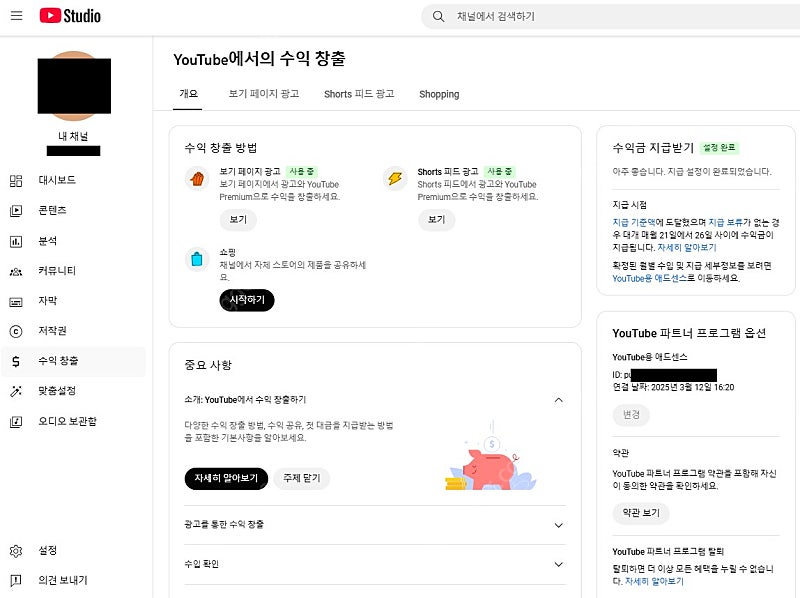The height and width of the screenshot is (598, 800).
Task: Click the 약관 보기 button
Action: [641, 513]
